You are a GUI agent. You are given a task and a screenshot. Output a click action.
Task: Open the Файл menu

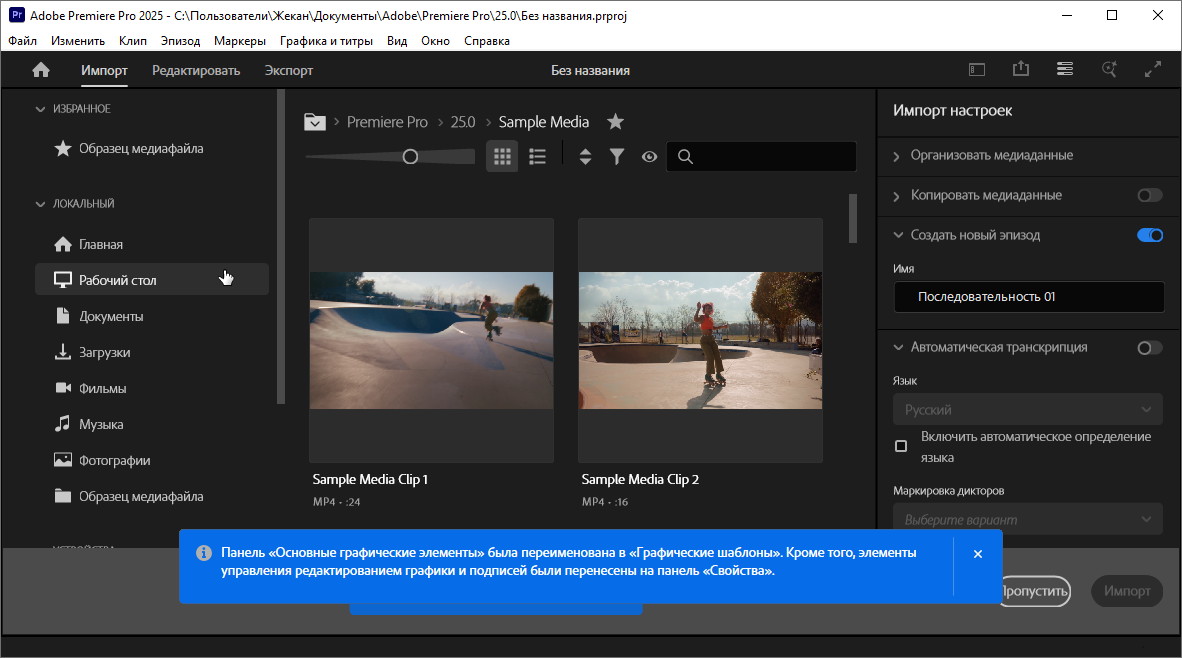tap(23, 41)
